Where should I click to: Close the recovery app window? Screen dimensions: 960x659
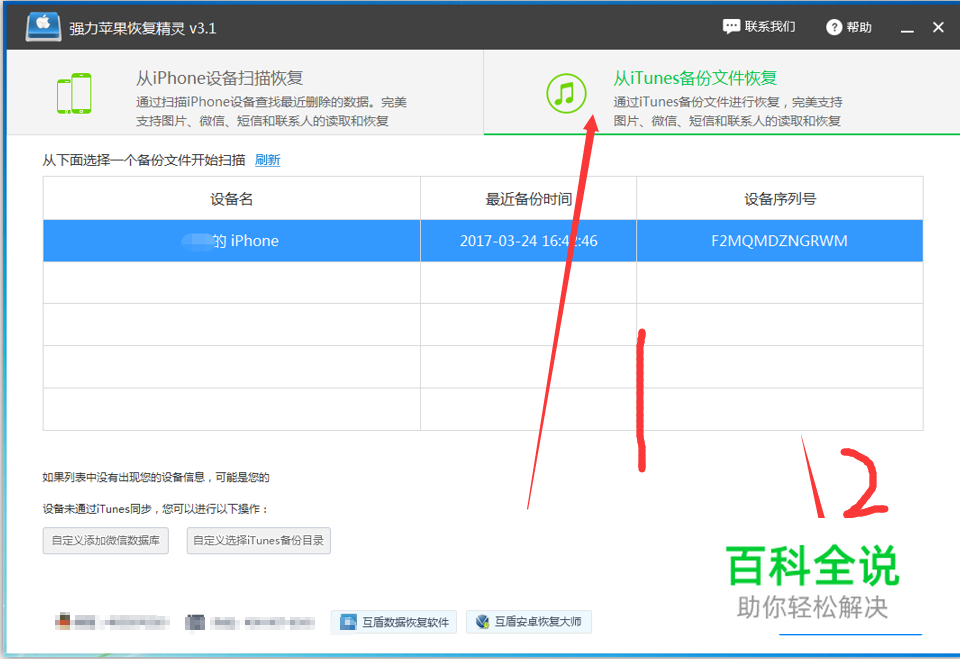[x=938, y=28]
